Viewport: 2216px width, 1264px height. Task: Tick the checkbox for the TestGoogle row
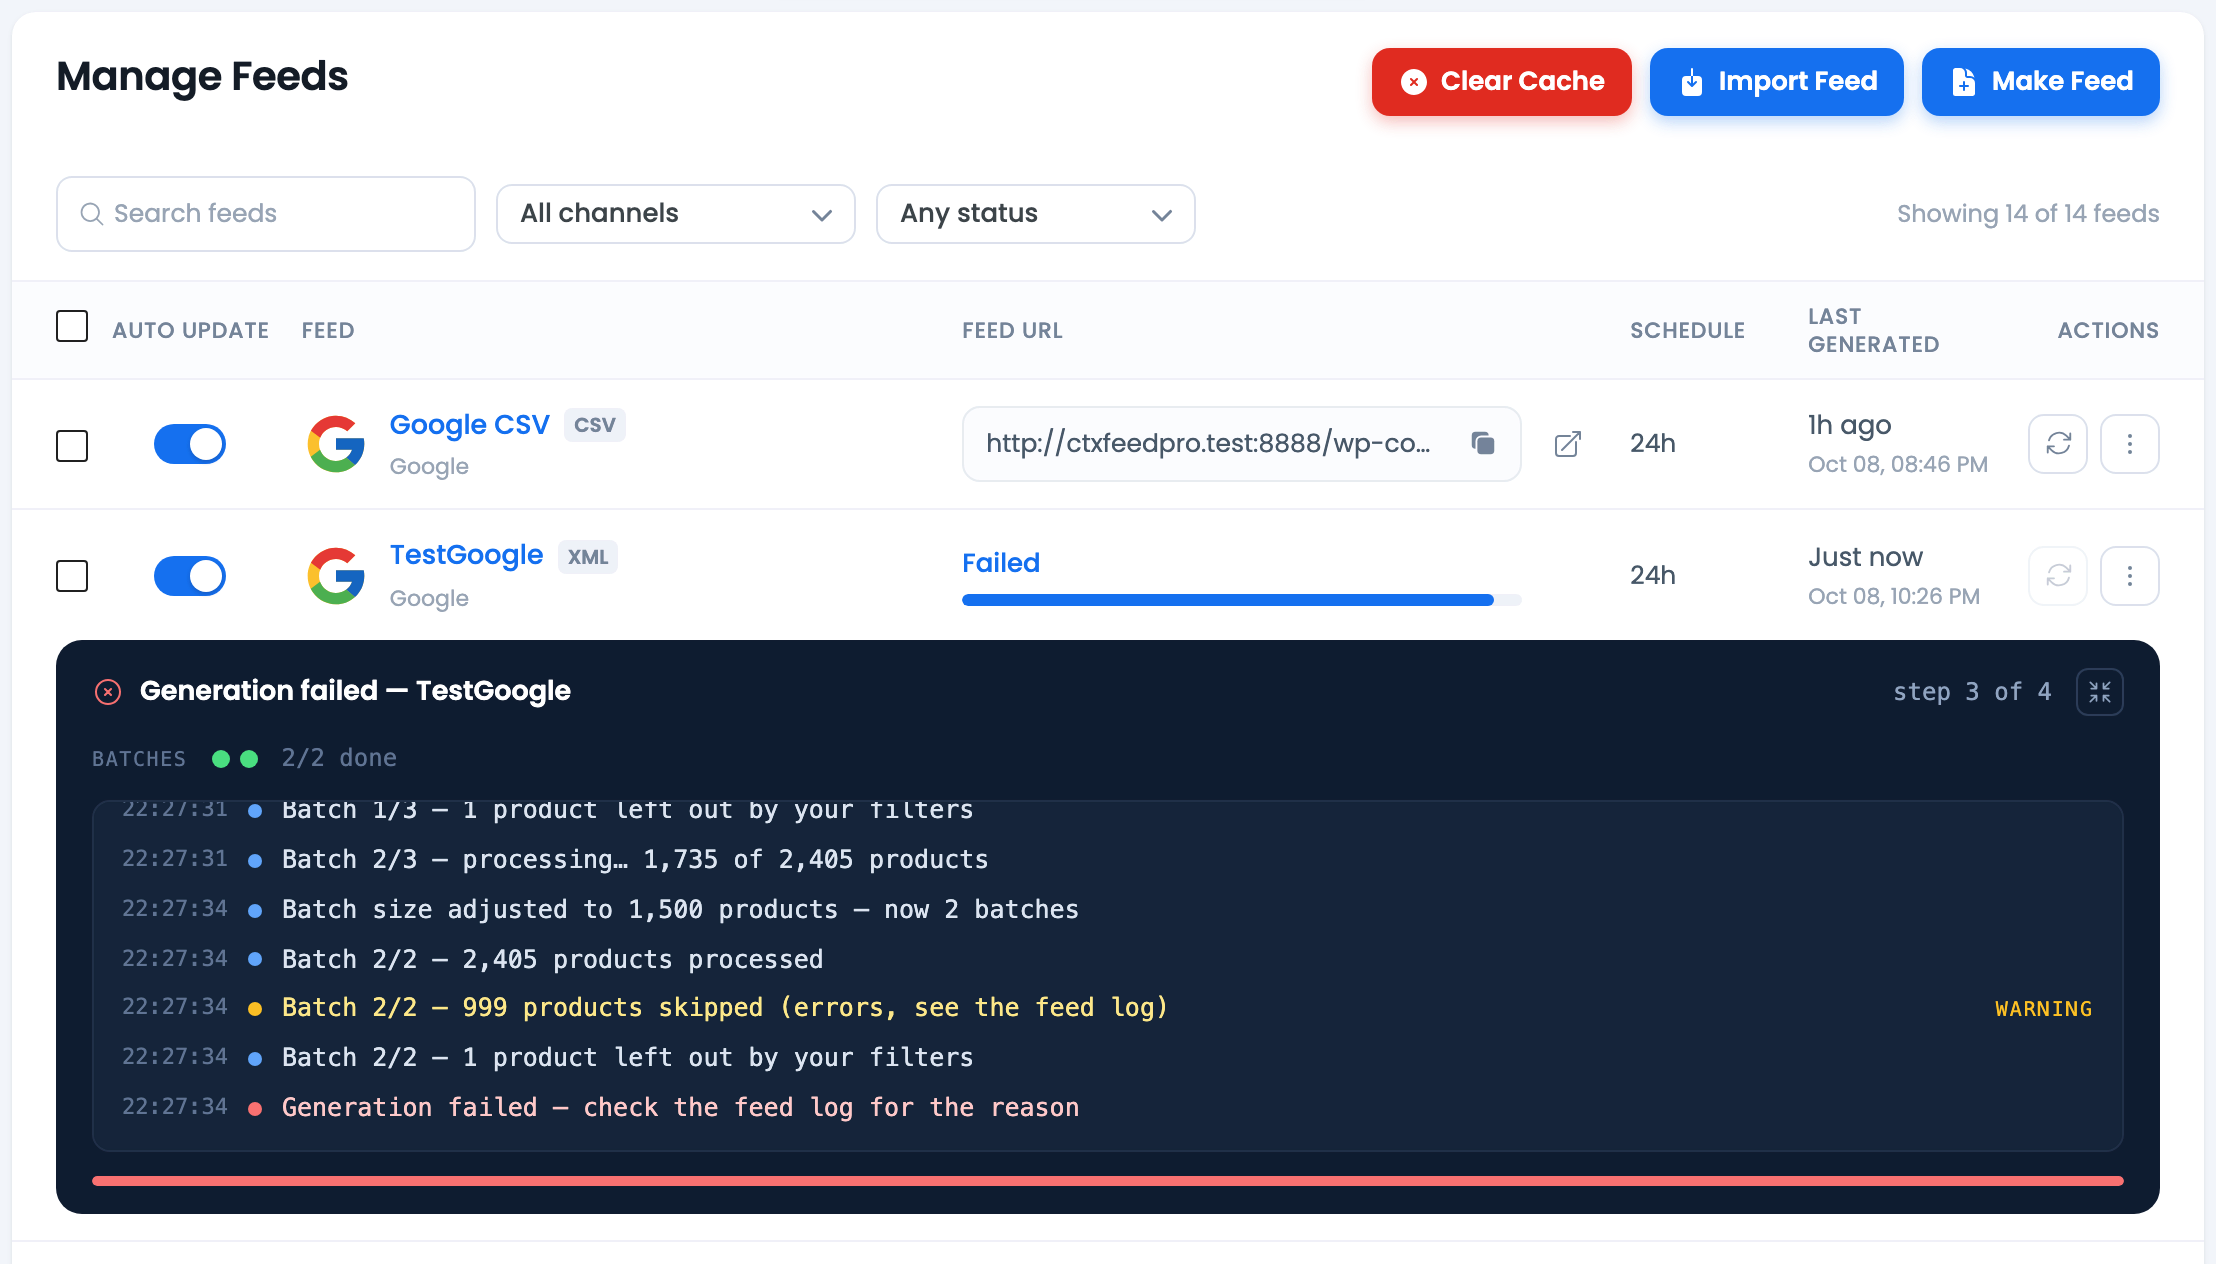(x=72, y=576)
